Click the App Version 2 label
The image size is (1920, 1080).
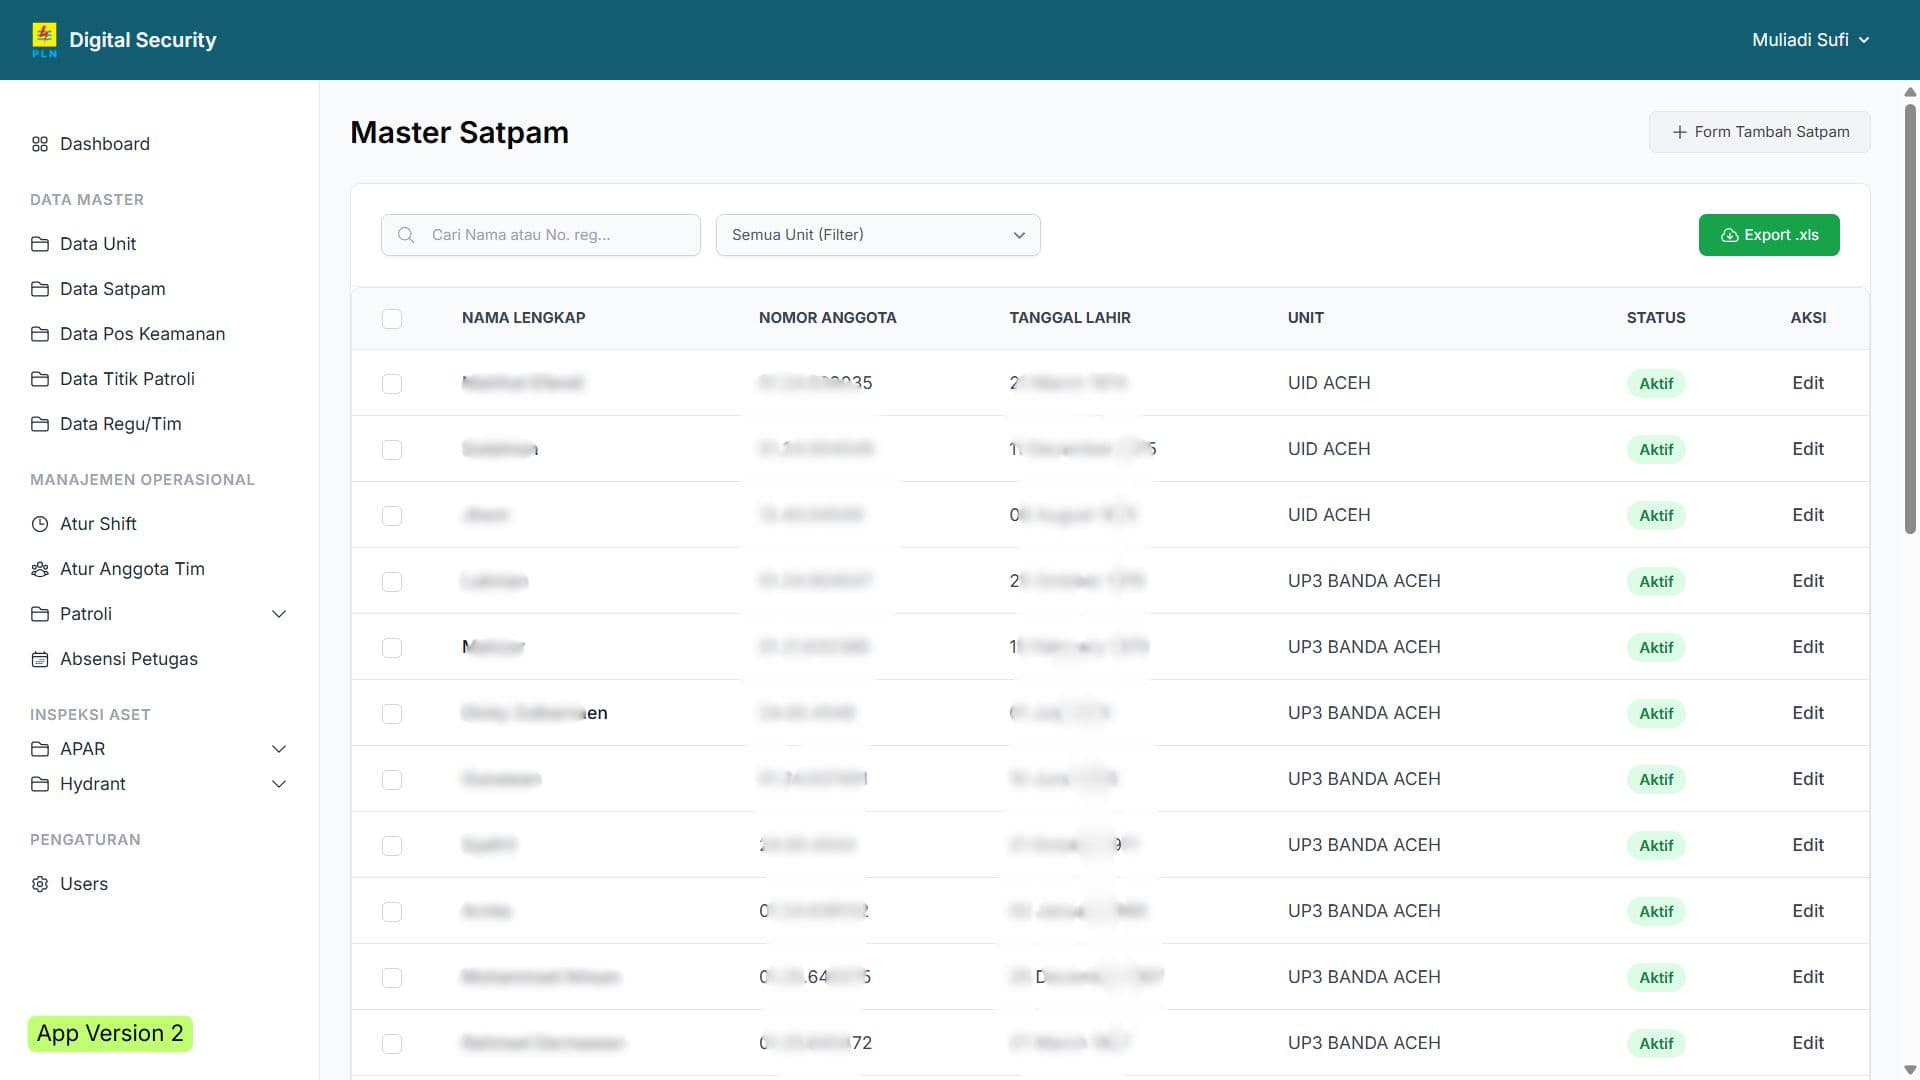pyautogui.click(x=110, y=1034)
